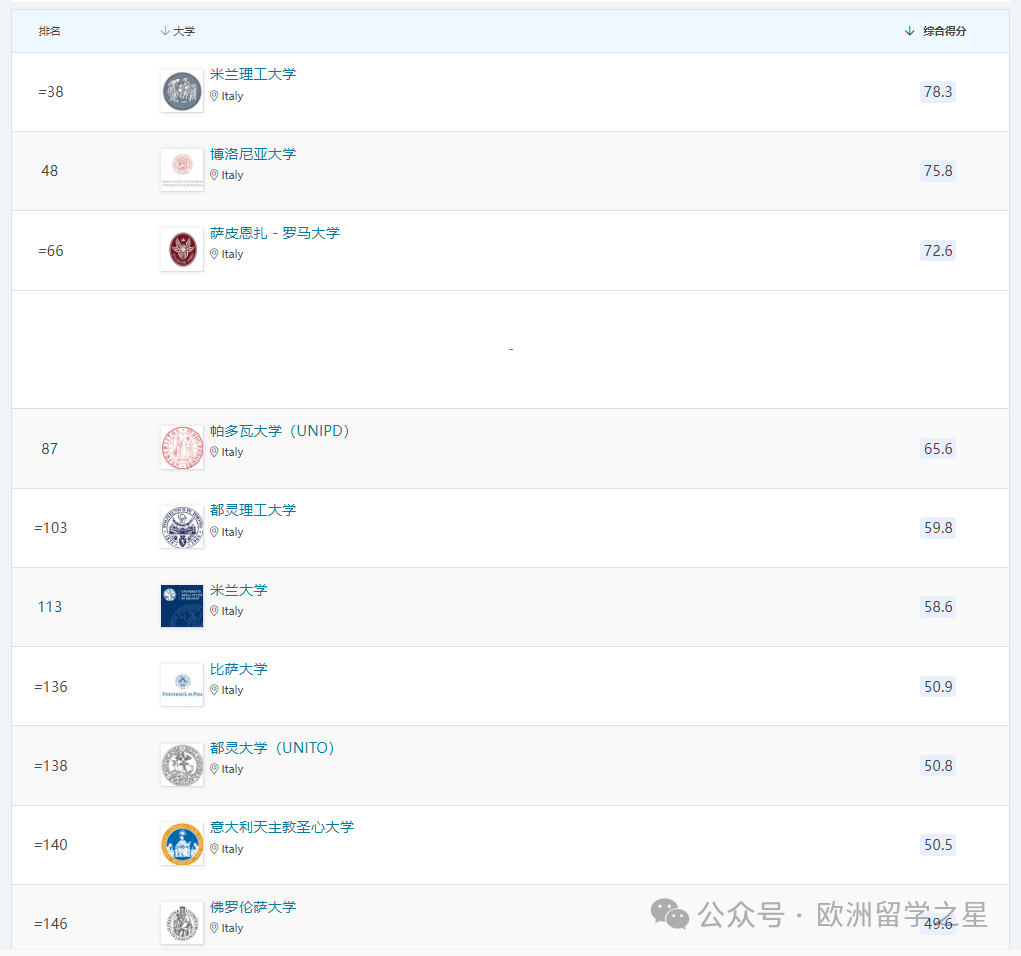Screen dimensions: 1021x956
Task: Click the 78.3 score badge
Action: coord(938,92)
